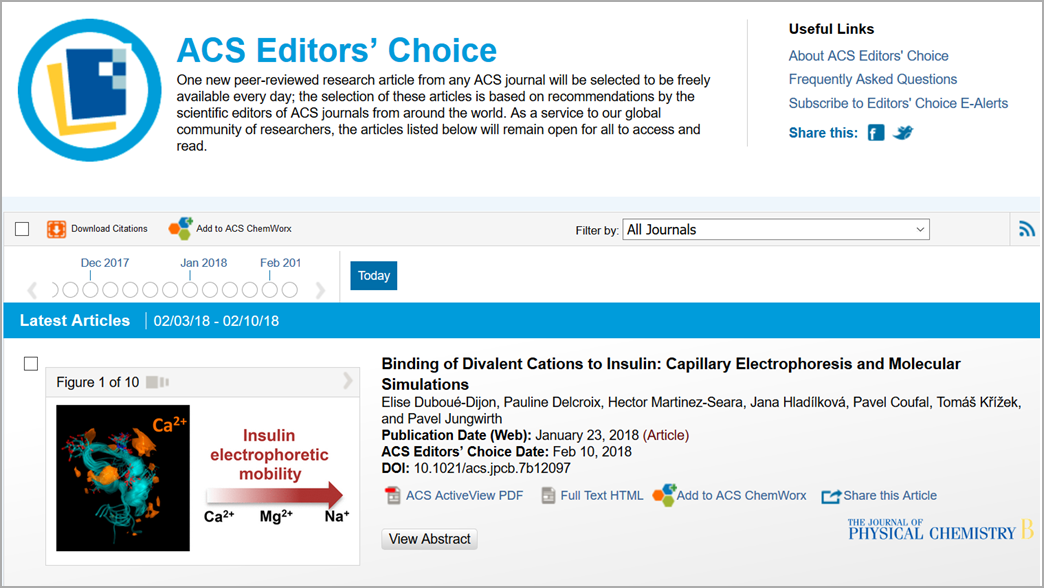Open the Full Text HTML document icon
This screenshot has height=588, width=1044.
tap(548, 495)
